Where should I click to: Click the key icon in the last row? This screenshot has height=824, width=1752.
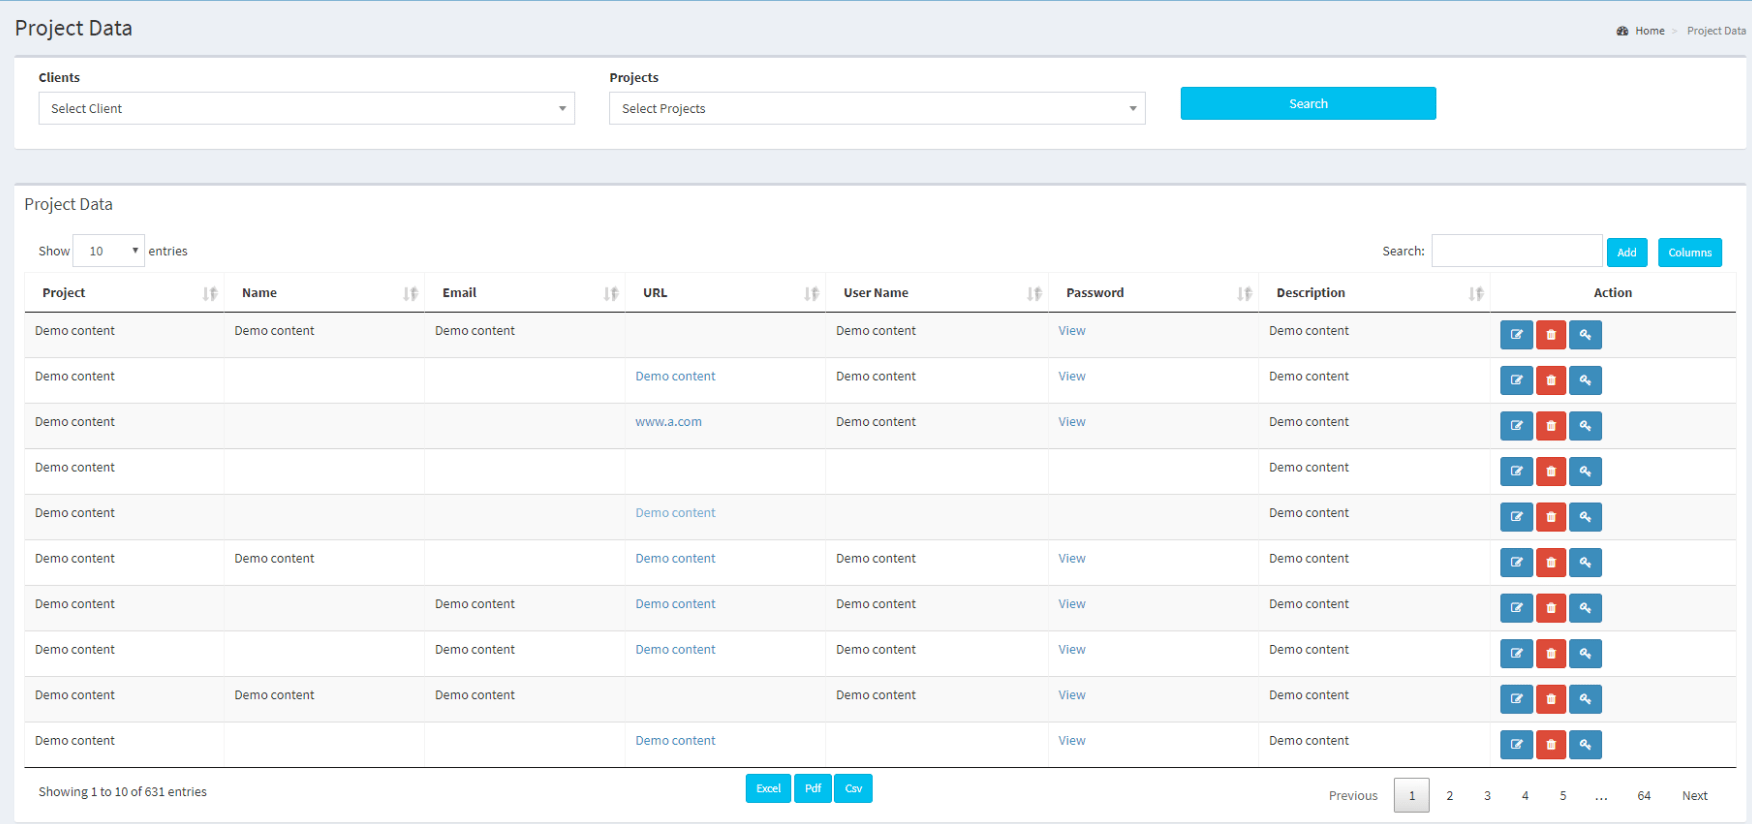click(x=1585, y=745)
